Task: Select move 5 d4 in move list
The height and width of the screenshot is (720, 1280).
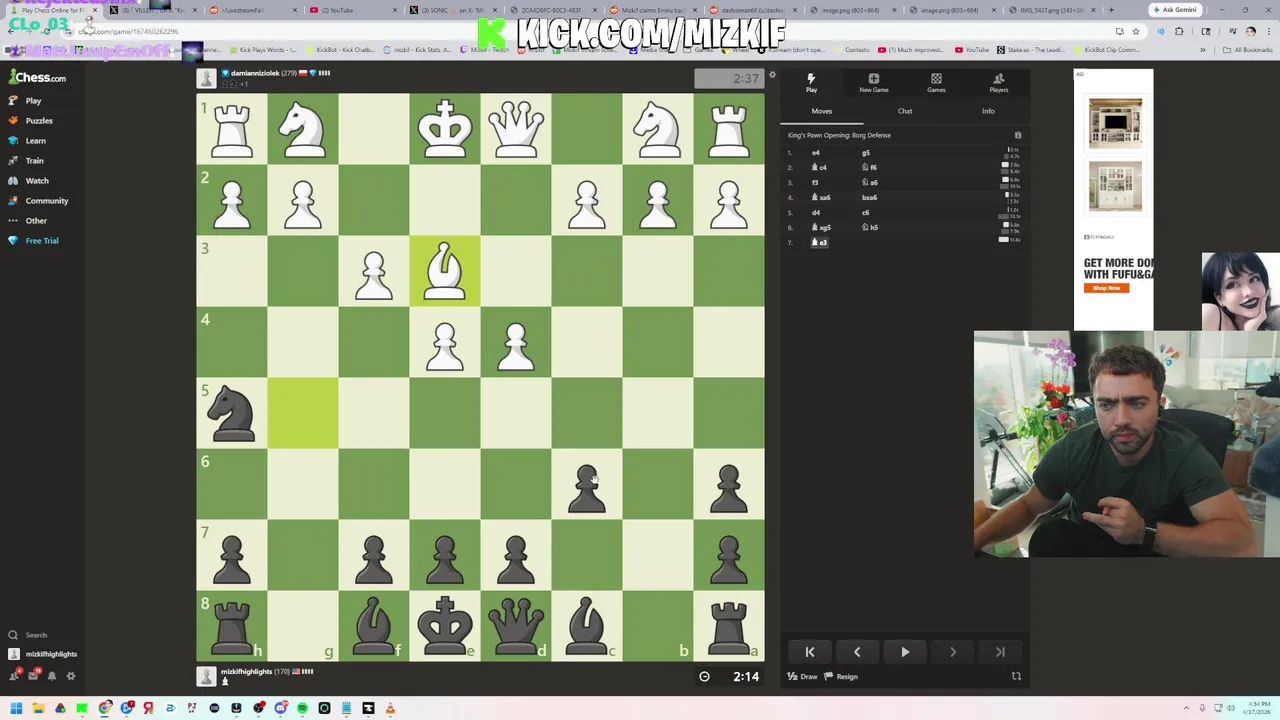Action: point(816,213)
